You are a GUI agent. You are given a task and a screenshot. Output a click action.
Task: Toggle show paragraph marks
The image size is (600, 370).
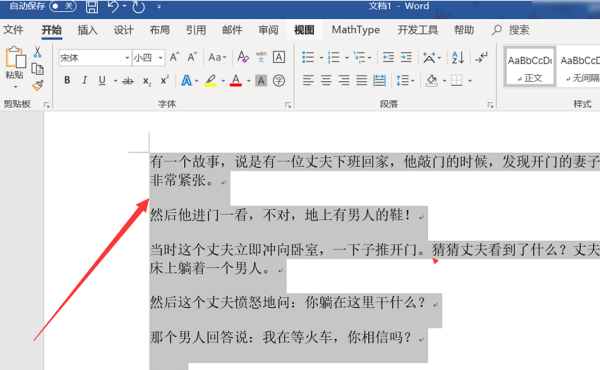tap(481, 57)
